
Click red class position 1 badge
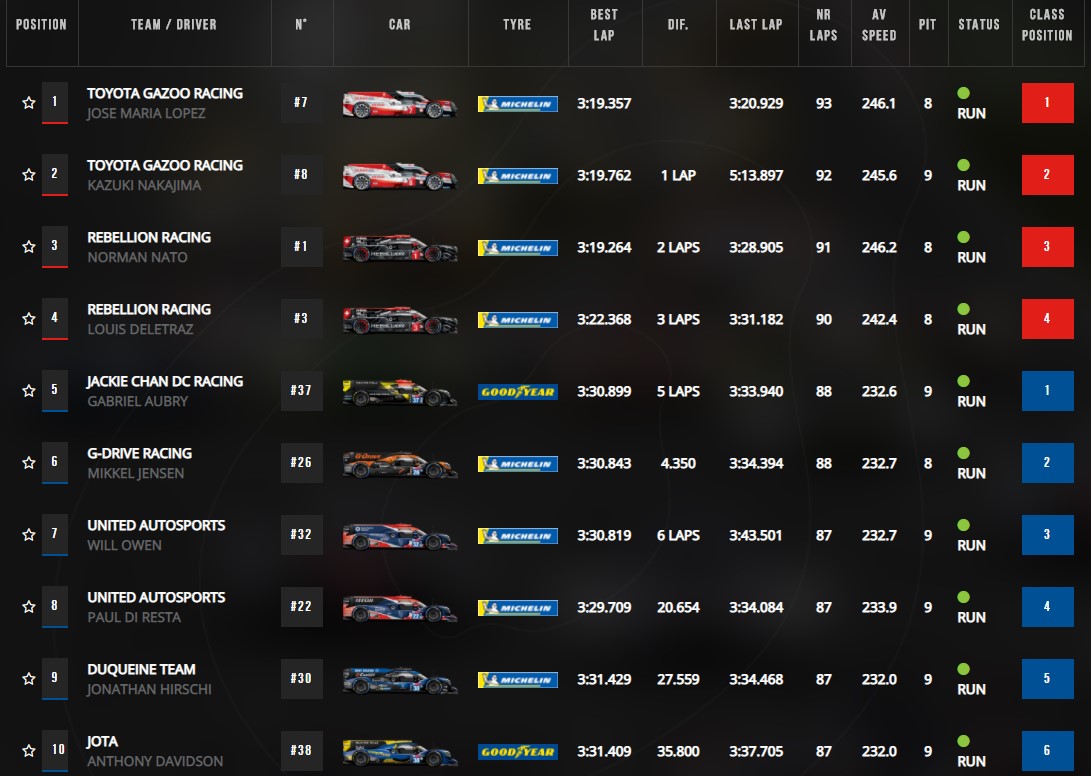[1047, 103]
